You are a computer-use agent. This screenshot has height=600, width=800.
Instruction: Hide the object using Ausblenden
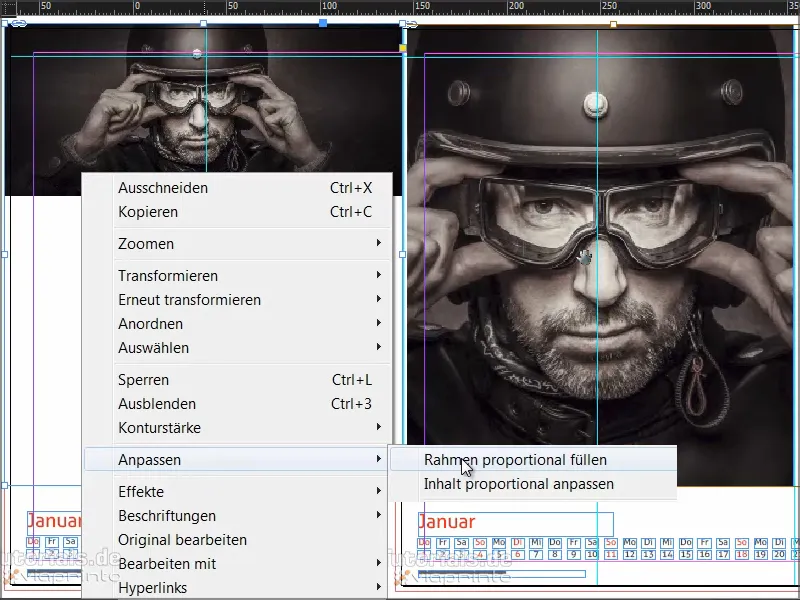(x=156, y=404)
